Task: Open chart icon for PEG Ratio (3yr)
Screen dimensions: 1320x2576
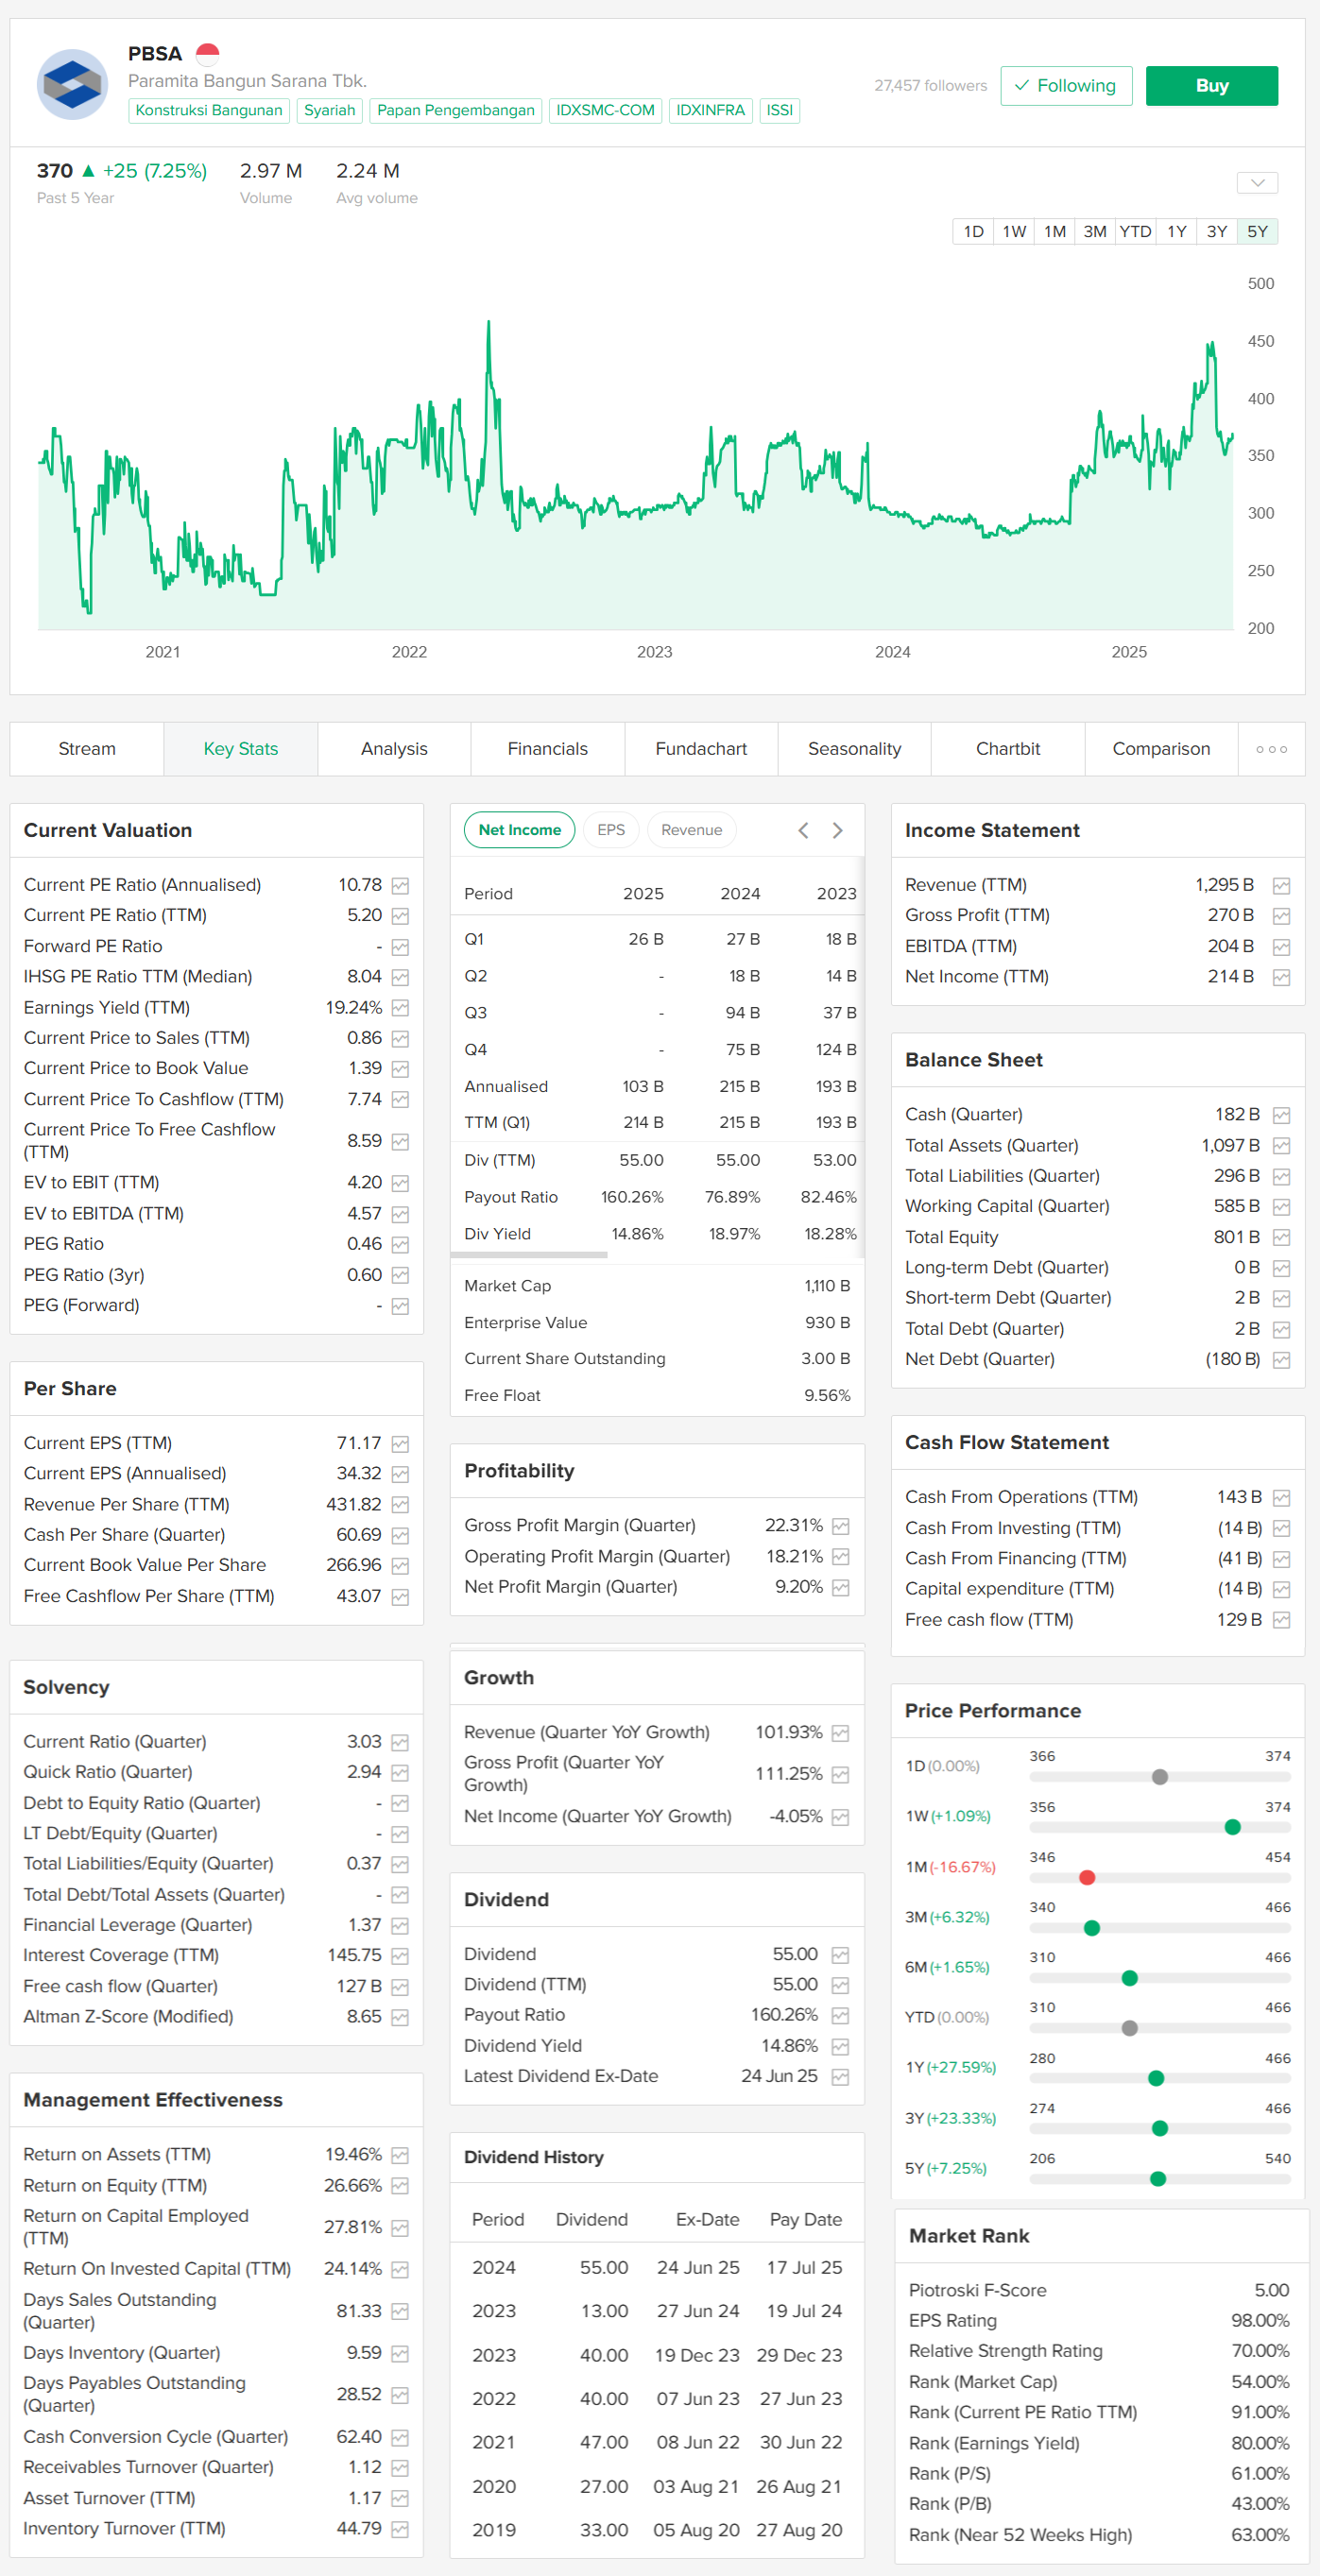Action: tap(400, 1275)
